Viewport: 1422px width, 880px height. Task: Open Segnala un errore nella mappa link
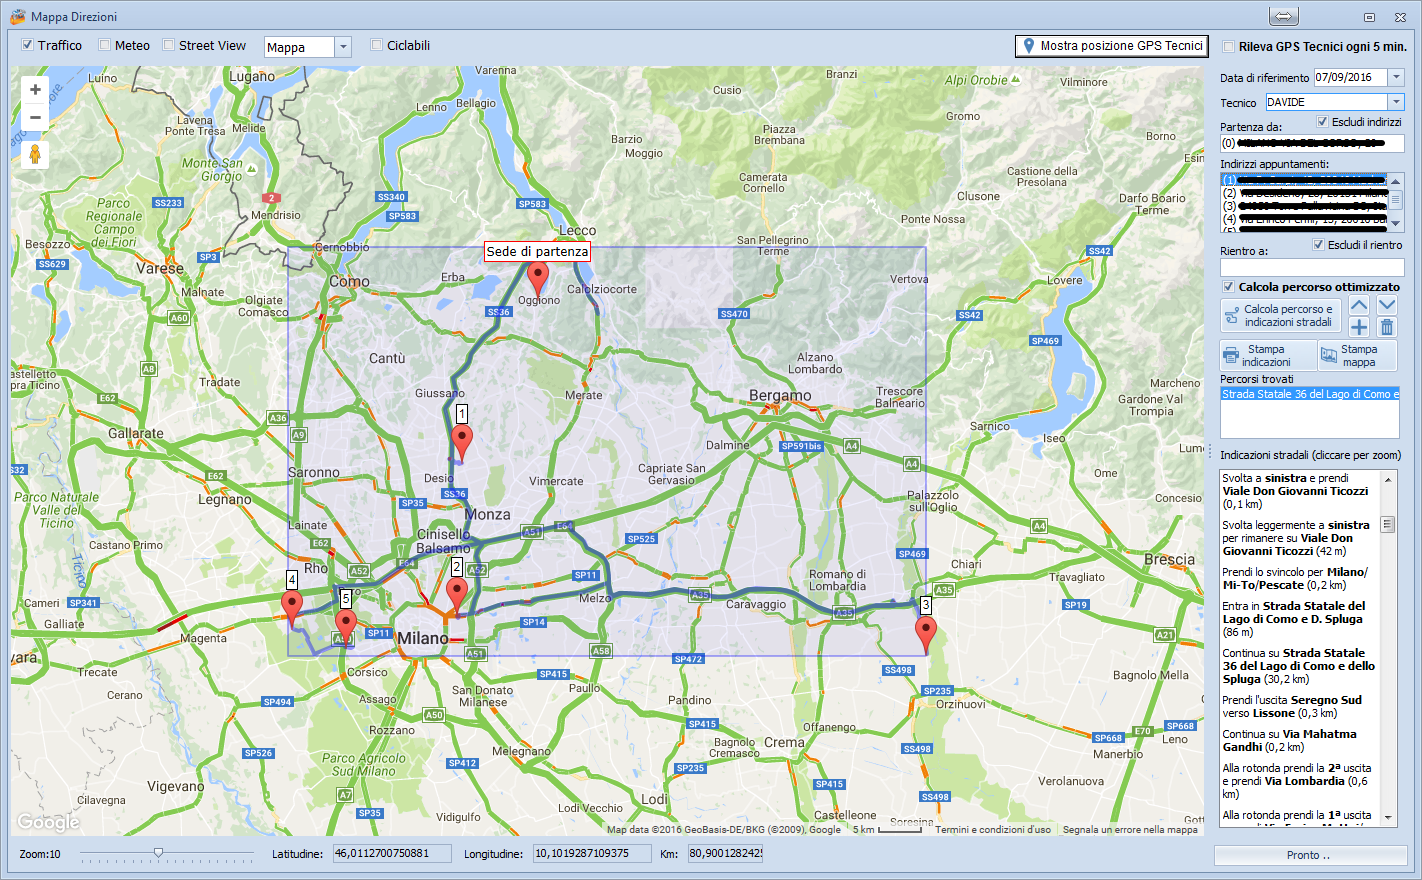coord(1130,829)
